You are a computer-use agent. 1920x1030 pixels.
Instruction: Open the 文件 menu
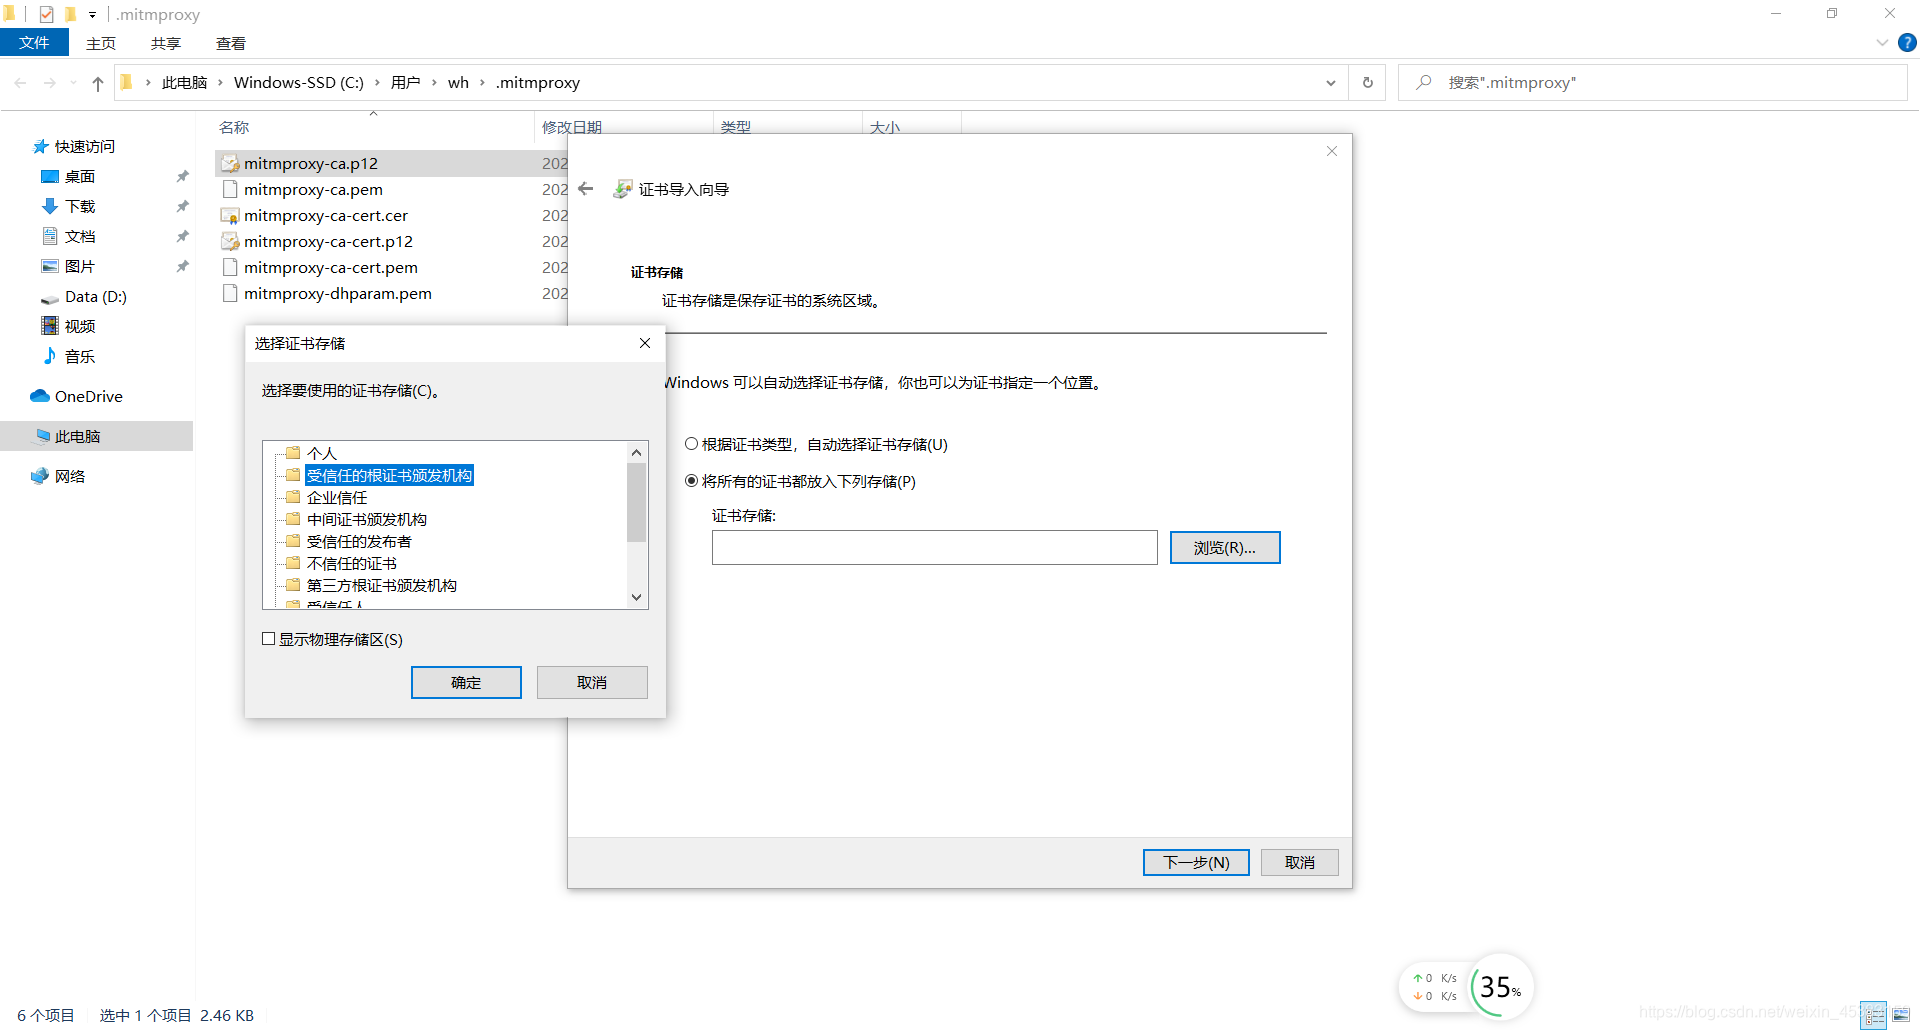[35, 43]
